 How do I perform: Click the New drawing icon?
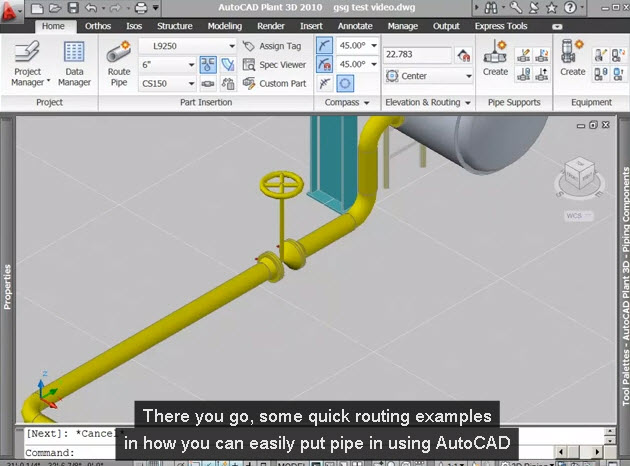(37, 8)
